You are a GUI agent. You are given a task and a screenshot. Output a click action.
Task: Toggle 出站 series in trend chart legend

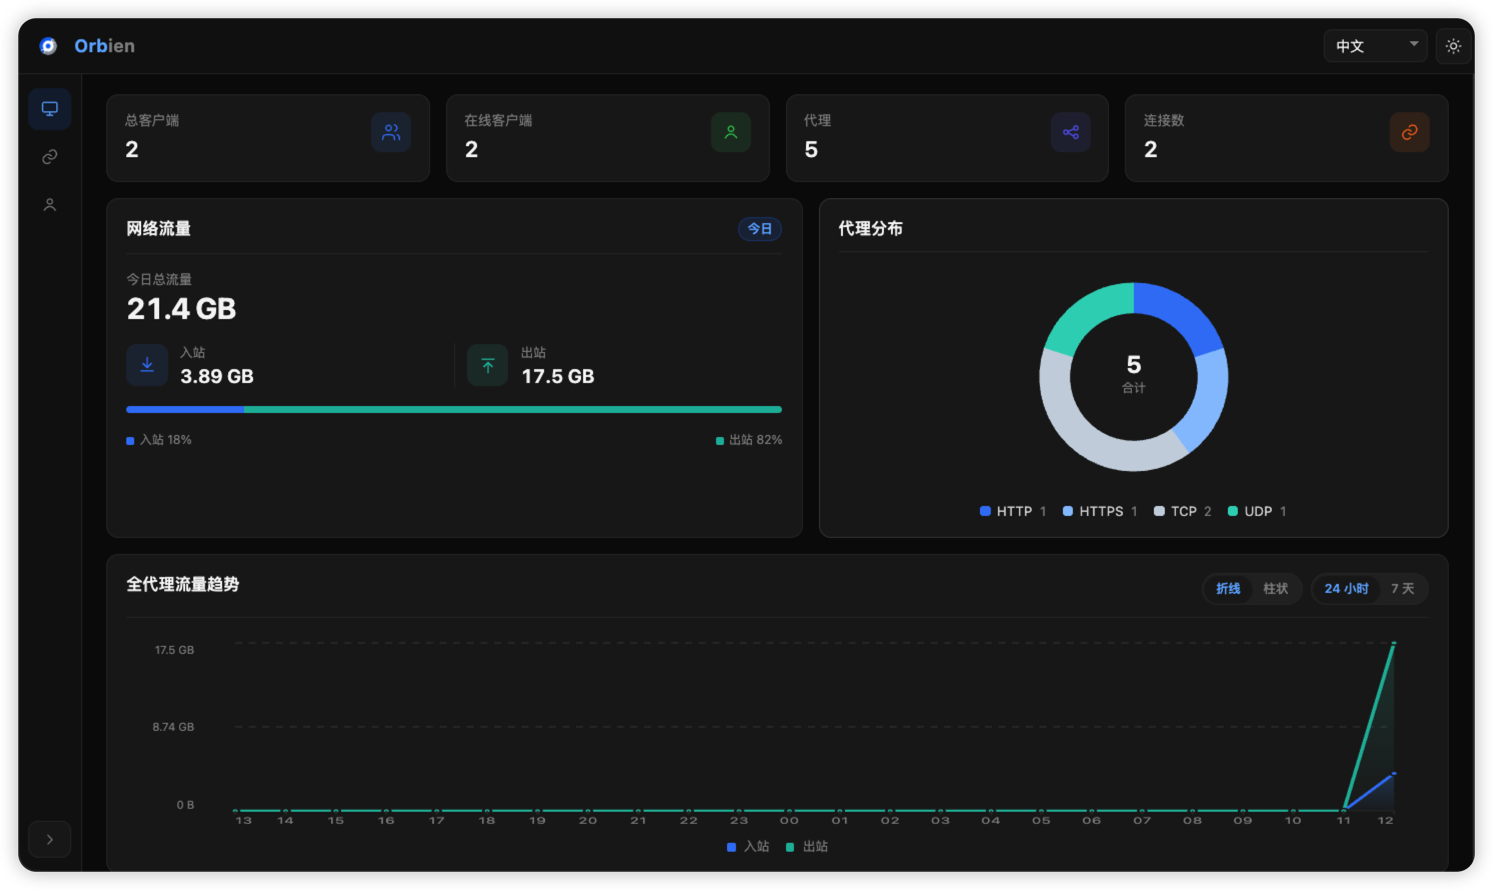point(807,847)
